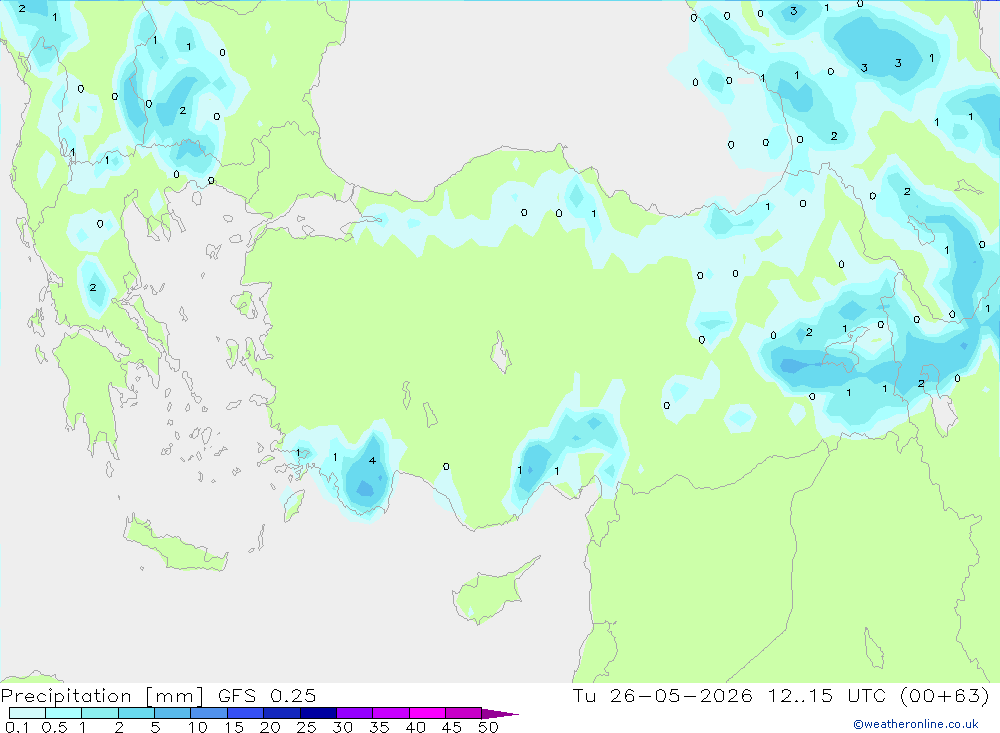Click the 10–15 mm legend swatch
Viewport: 1000px width, 733px height.
209,713
